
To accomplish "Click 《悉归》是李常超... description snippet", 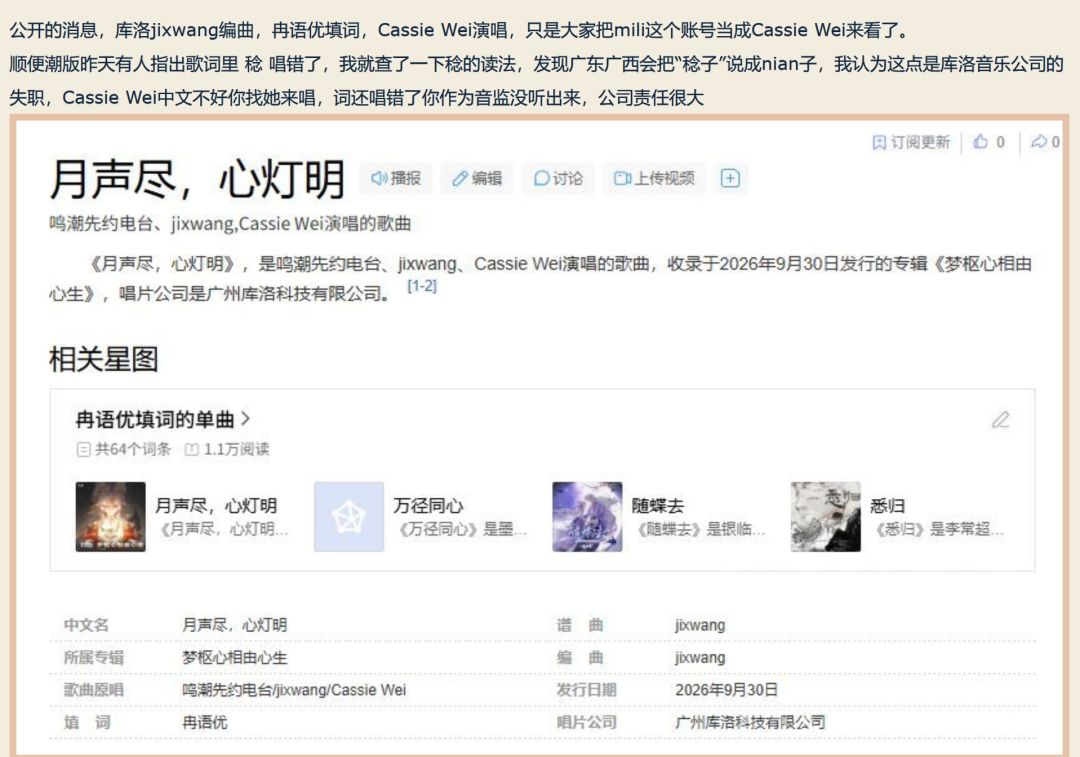I will click(x=937, y=529).
